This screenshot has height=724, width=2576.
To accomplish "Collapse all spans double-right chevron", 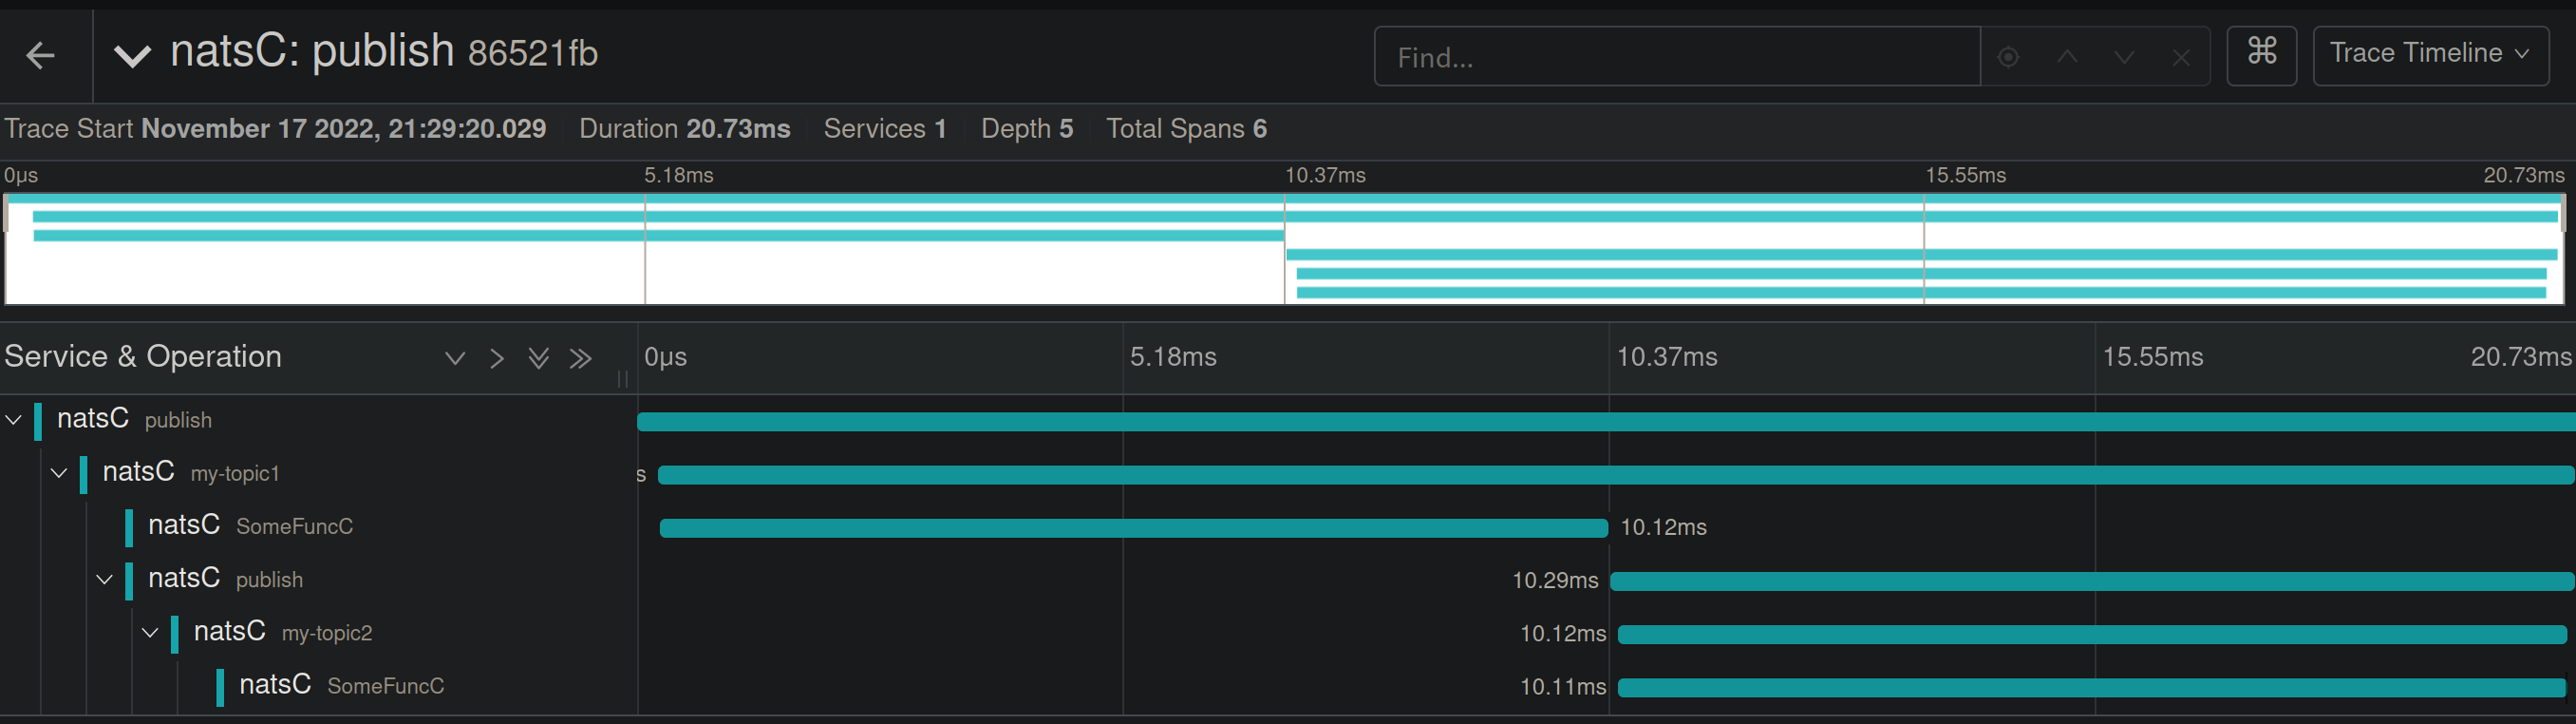I will pos(580,358).
